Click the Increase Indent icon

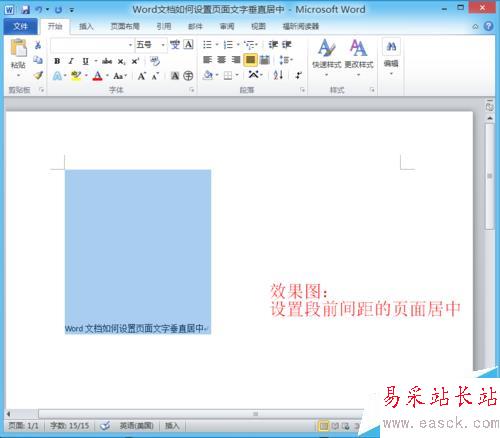pyautogui.click(x=287, y=44)
